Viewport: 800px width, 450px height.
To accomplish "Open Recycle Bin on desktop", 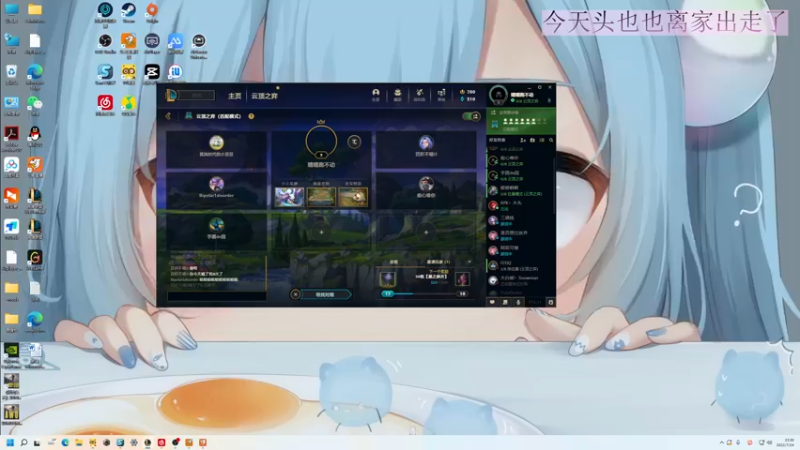I will (x=11, y=74).
